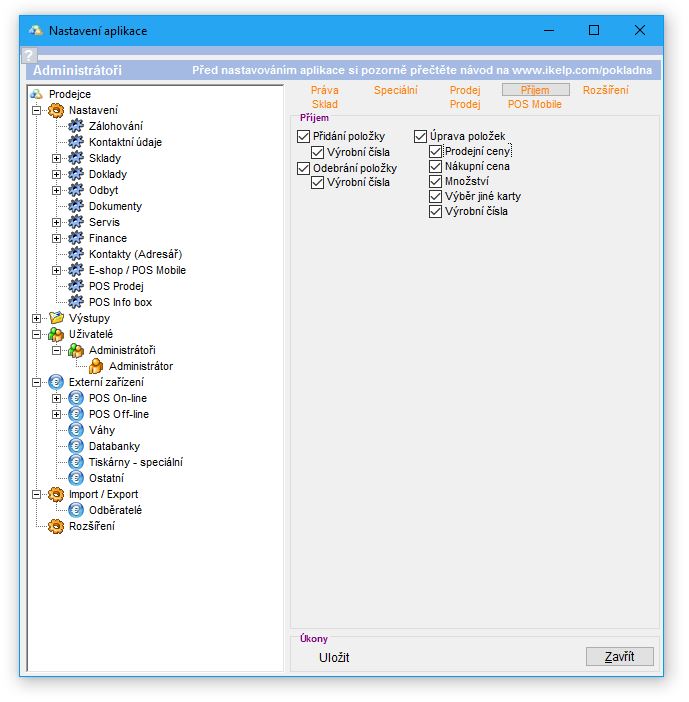
Task: Collapse the Uživatelé tree node
Action: [37, 334]
